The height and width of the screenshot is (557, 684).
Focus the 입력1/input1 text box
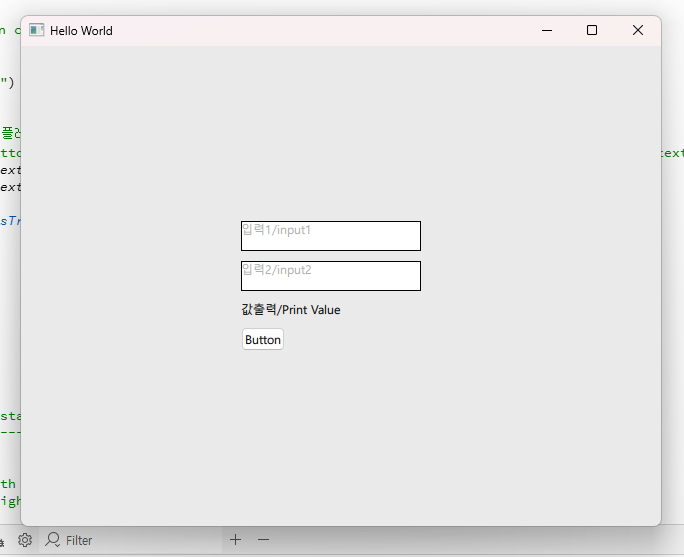click(330, 236)
